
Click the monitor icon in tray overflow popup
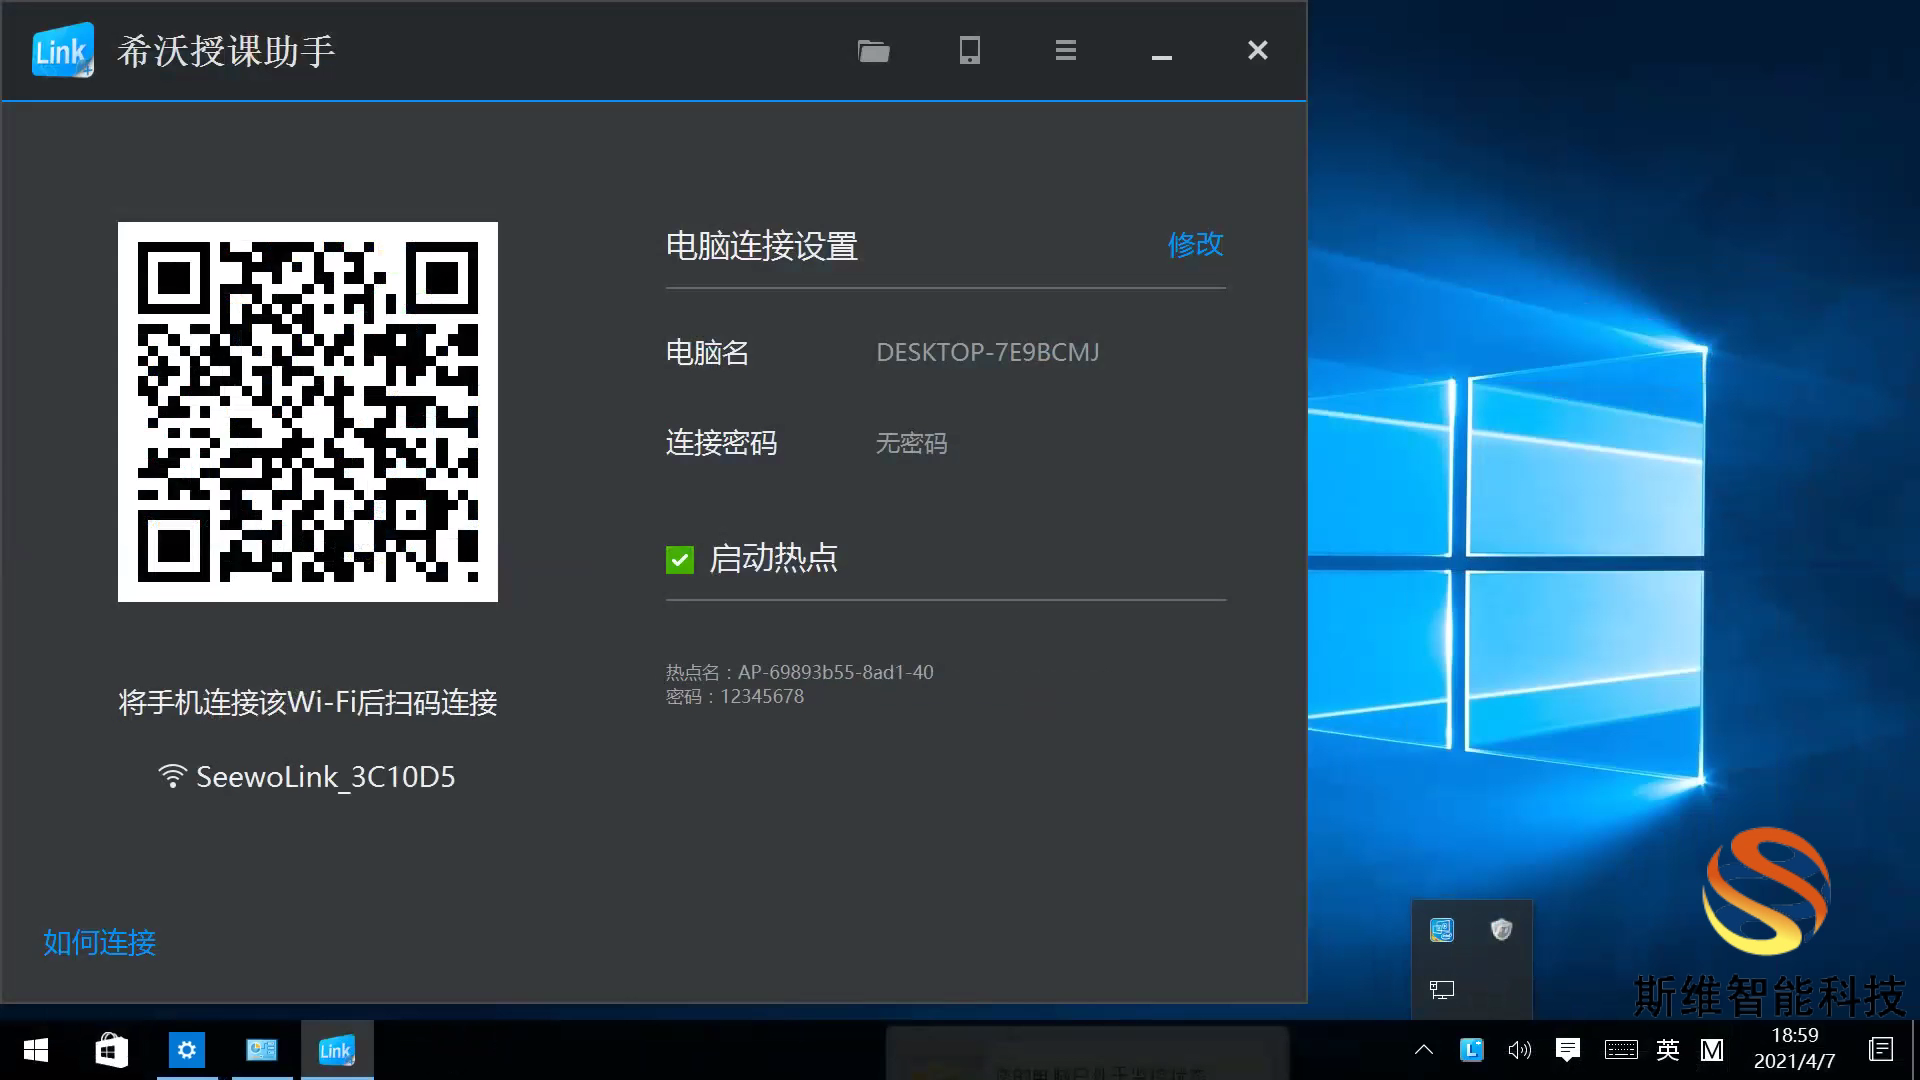[1442, 930]
